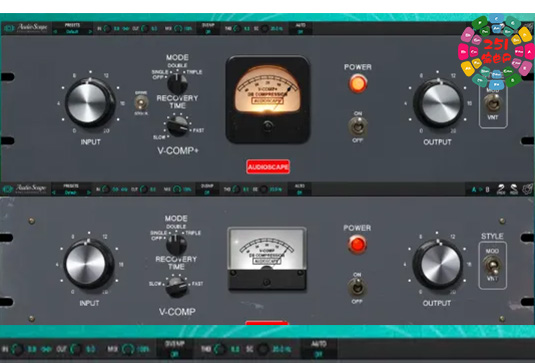
Task: Click the THD knob on V-COMP toolbar
Action: pos(236,189)
